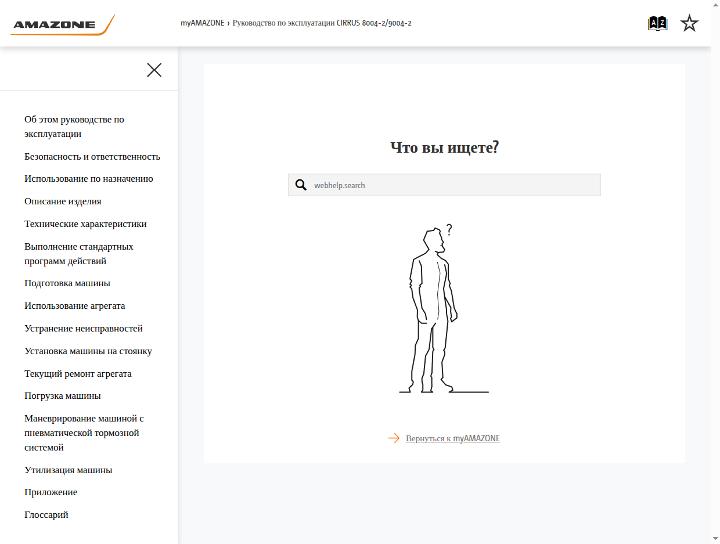Click the magnifying glass search icon
Viewport: 720px width, 544px height.
(x=301, y=185)
